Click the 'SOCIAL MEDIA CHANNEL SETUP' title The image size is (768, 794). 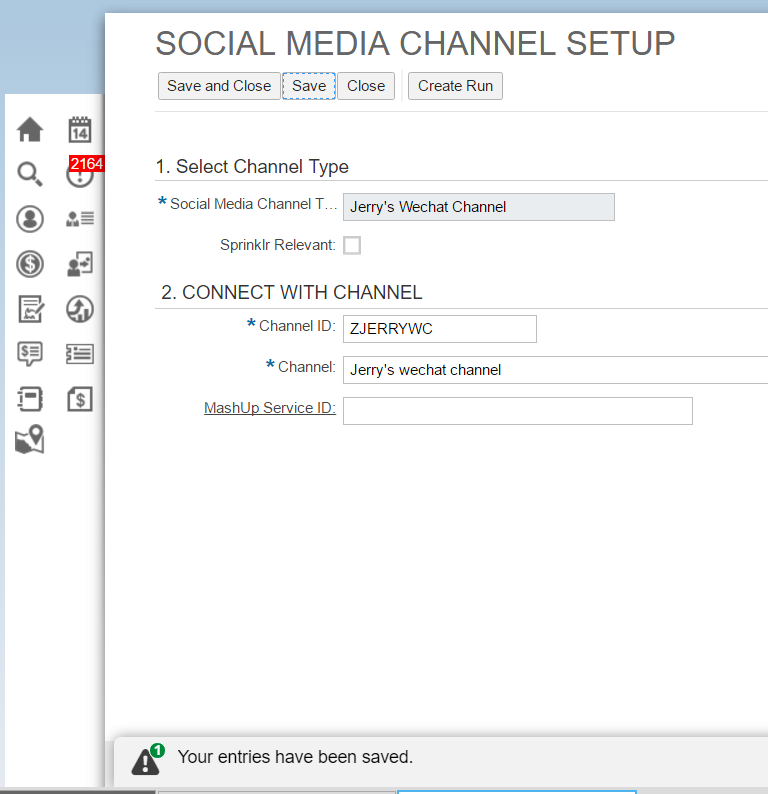point(415,44)
